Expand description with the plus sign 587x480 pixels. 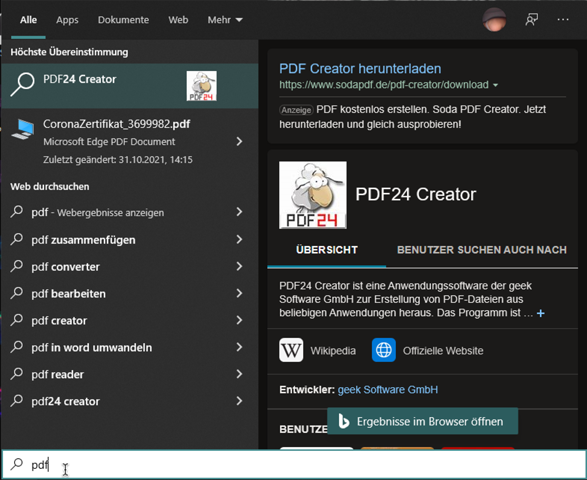tap(541, 313)
